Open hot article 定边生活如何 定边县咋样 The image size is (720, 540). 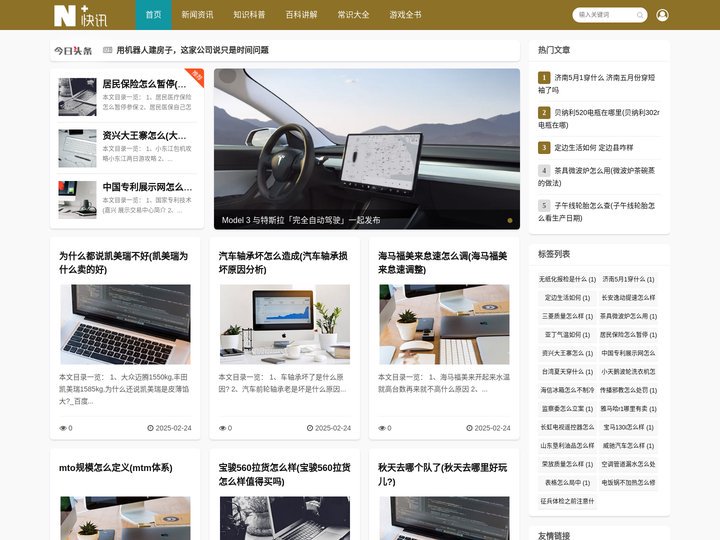[x=594, y=147]
